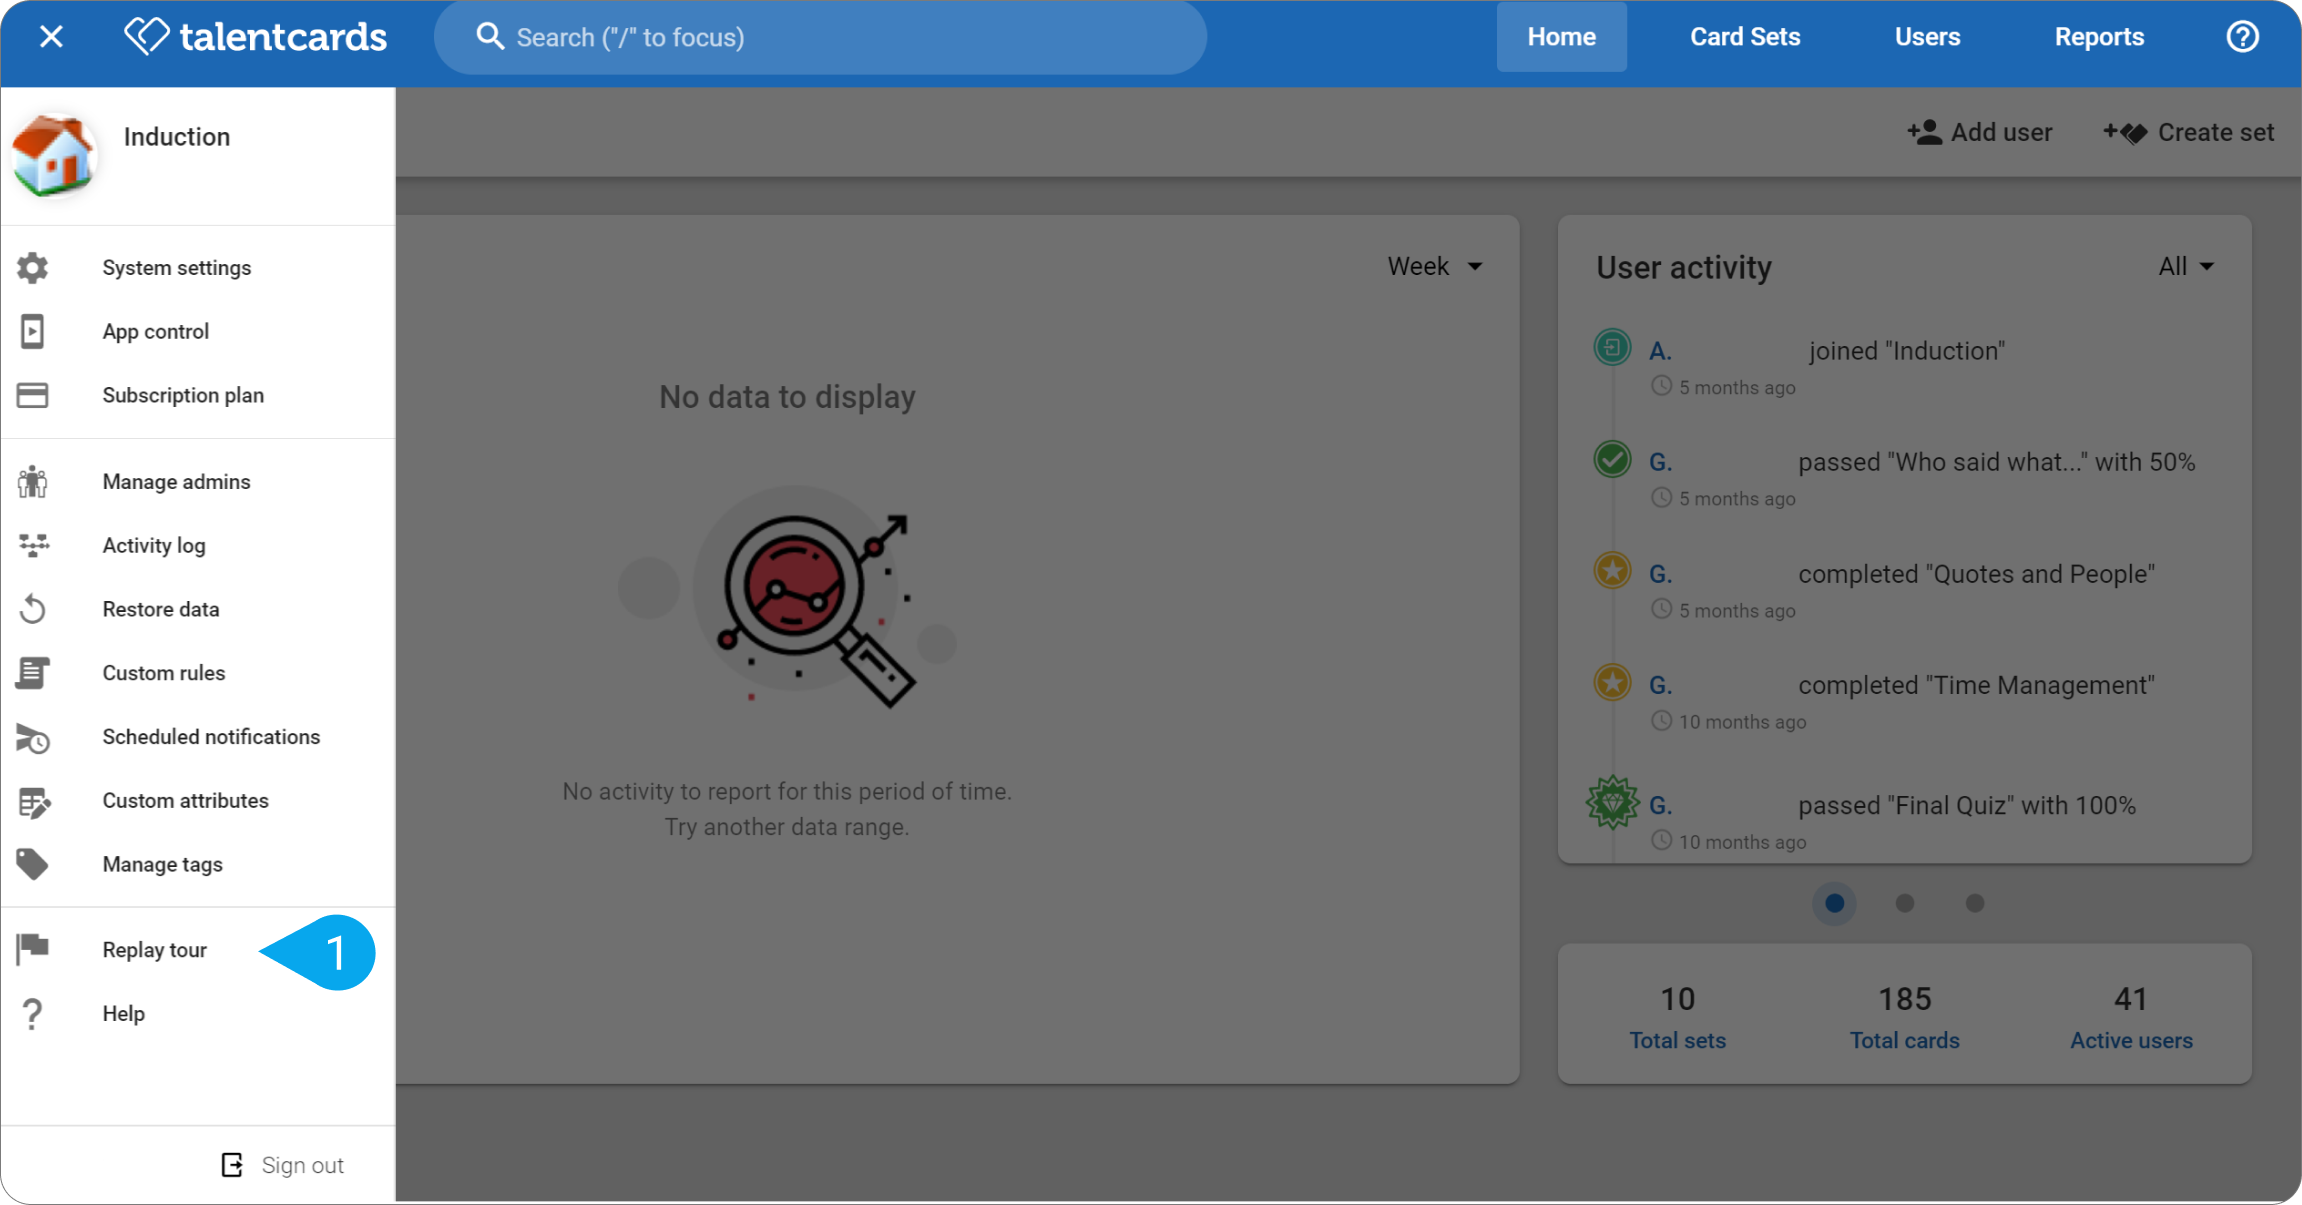Select the third carousel page dot
This screenshot has height=1205, width=2302.
(1974, 903)
